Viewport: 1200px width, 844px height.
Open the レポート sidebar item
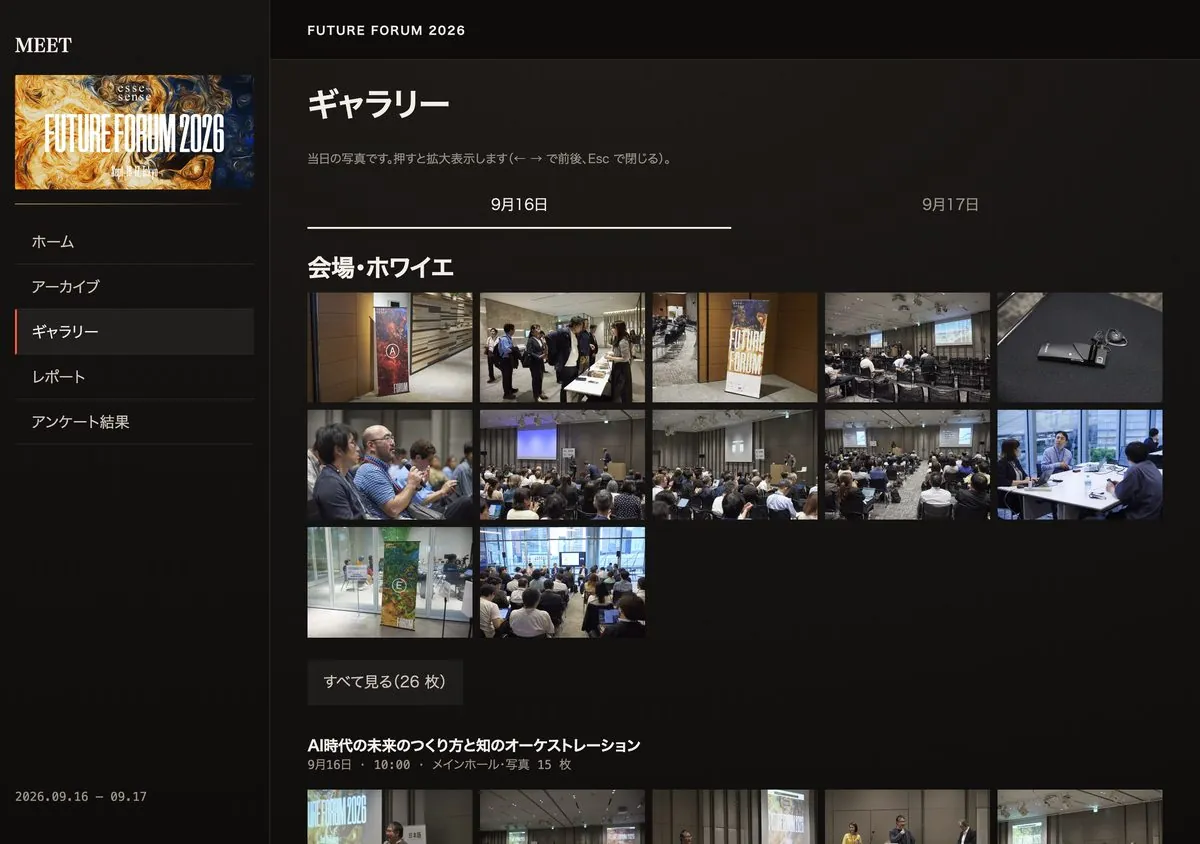click(134, 377)
